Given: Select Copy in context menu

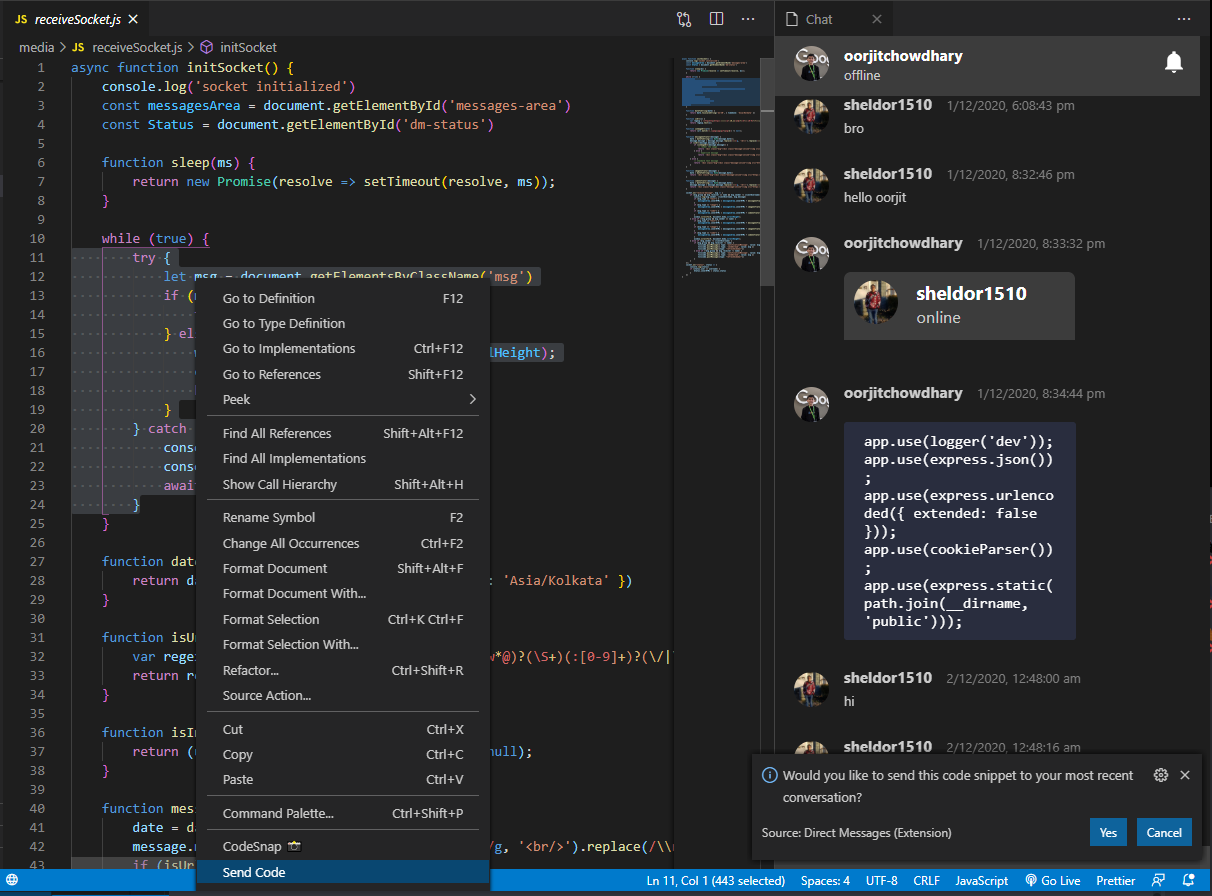Looking at the screenshot, I should 342,754.
